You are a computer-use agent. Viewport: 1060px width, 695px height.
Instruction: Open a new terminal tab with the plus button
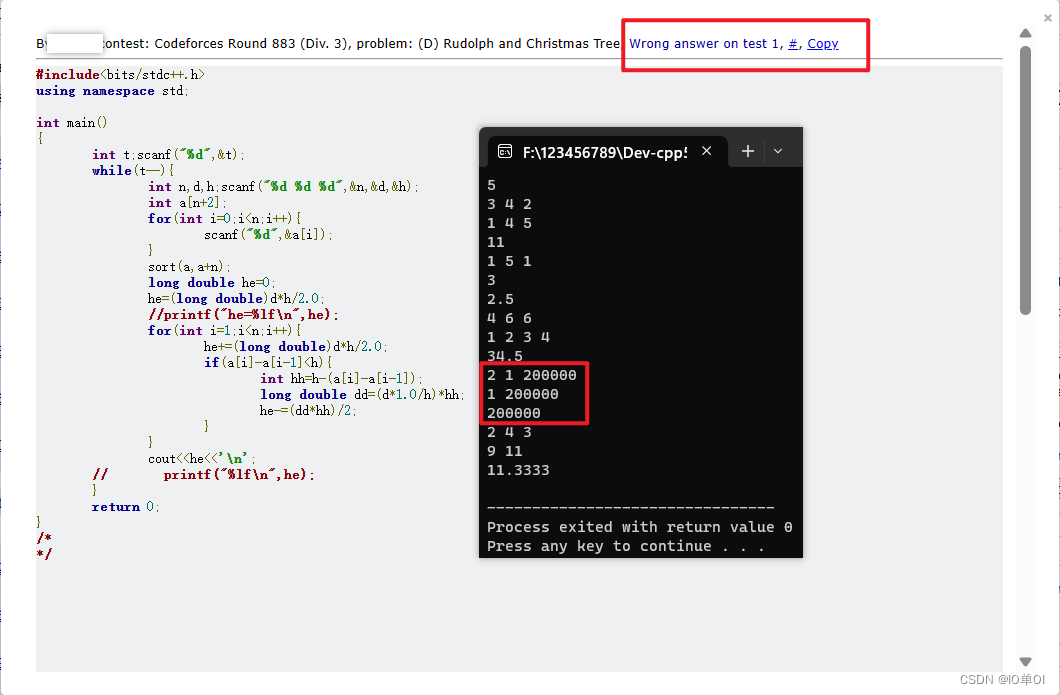click(x=747, y=151)
